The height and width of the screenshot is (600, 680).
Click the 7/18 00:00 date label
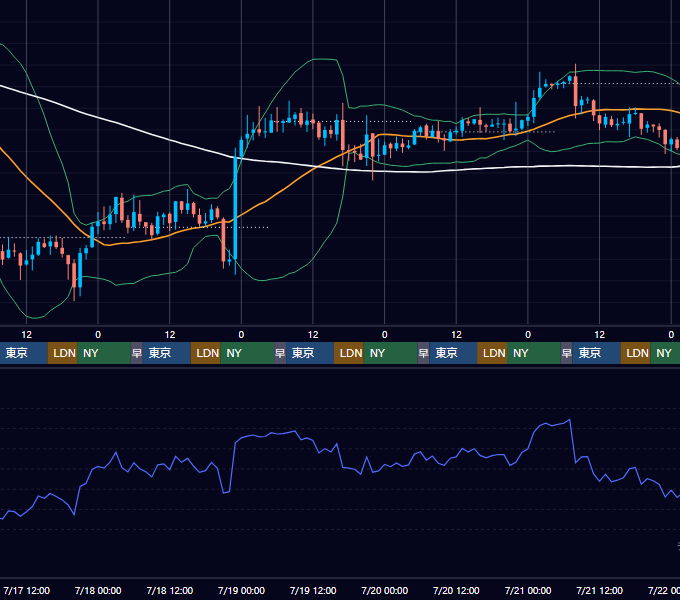98,590
